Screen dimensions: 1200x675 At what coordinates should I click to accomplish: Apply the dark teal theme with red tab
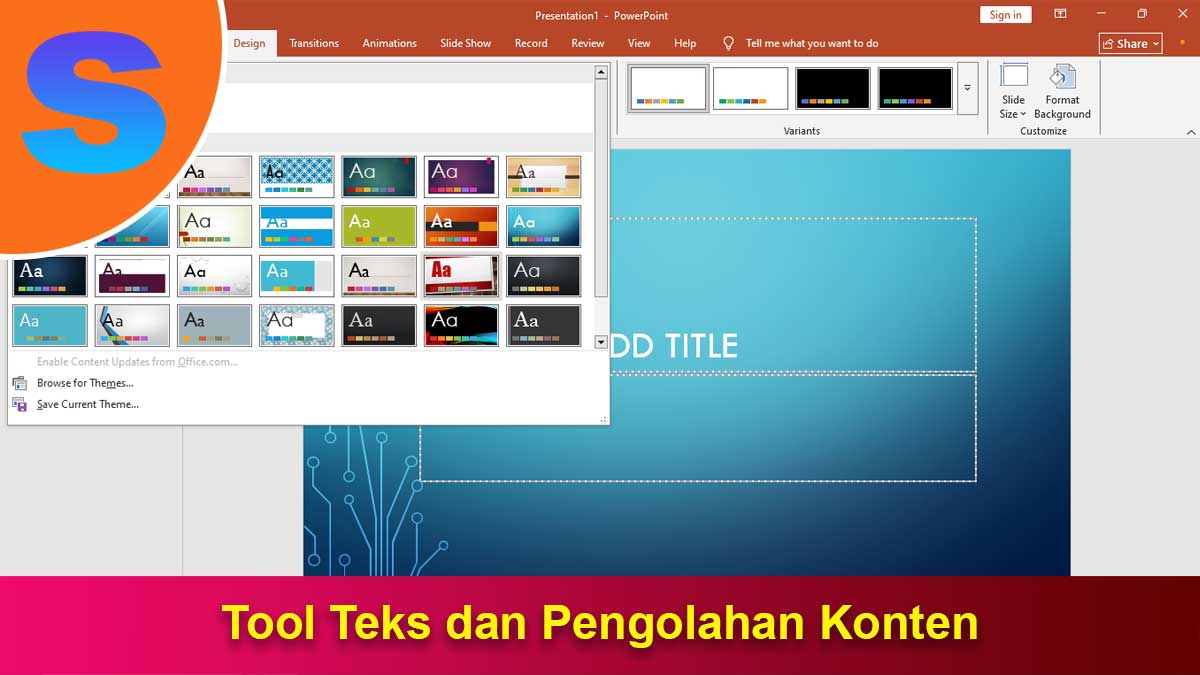point(379,176)
